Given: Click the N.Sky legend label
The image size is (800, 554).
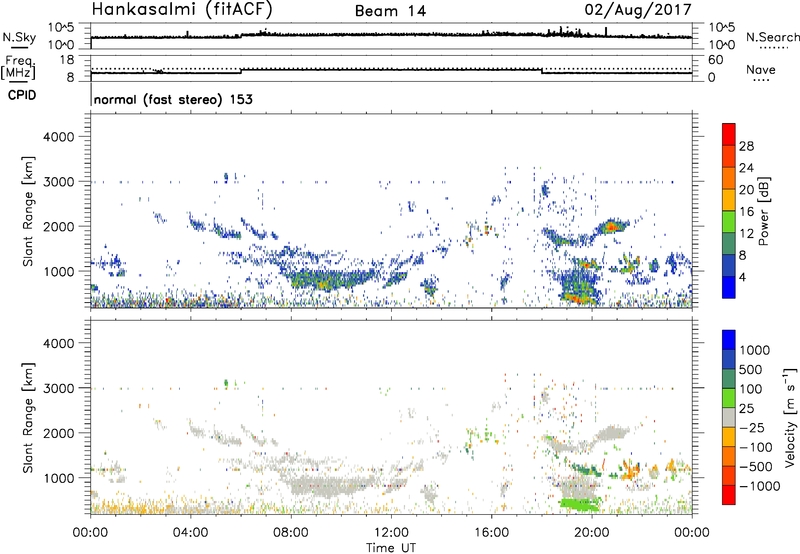Looking at the screenshot, I should (x=19, y=37).
